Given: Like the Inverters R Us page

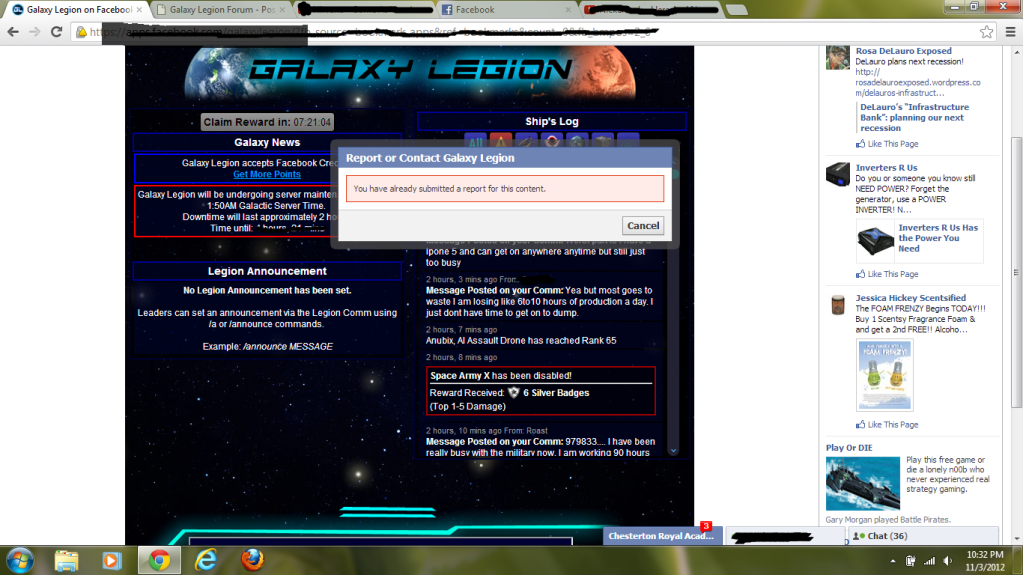Looking at the screenshot, I should click(x=887, y=274).
